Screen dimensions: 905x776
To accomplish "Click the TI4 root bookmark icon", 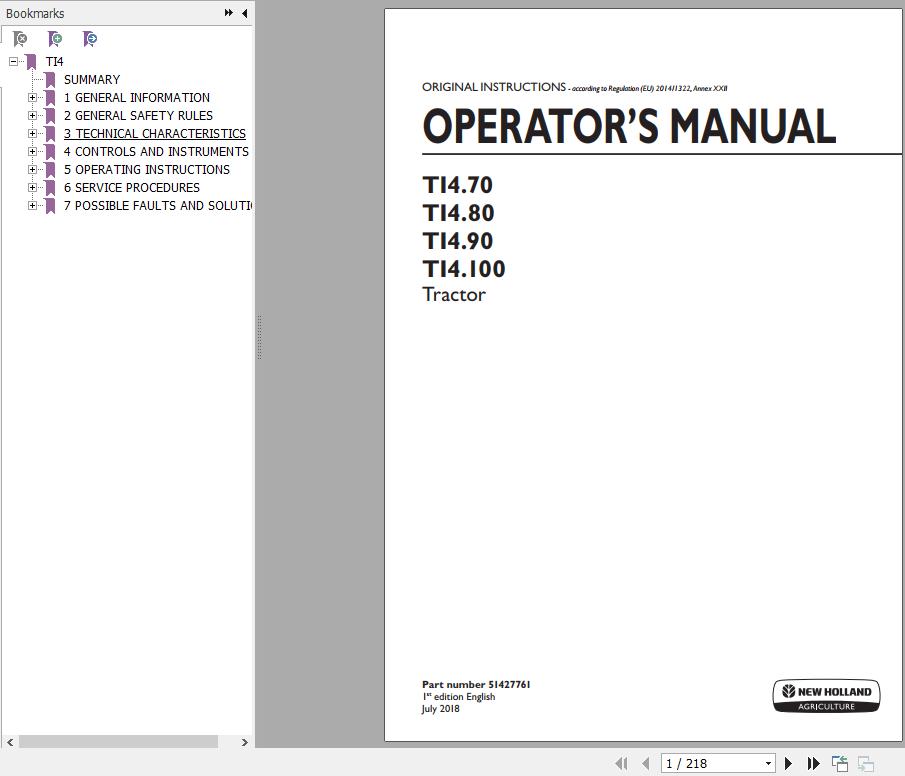I will pyautogui.click(x=31, y=62).
